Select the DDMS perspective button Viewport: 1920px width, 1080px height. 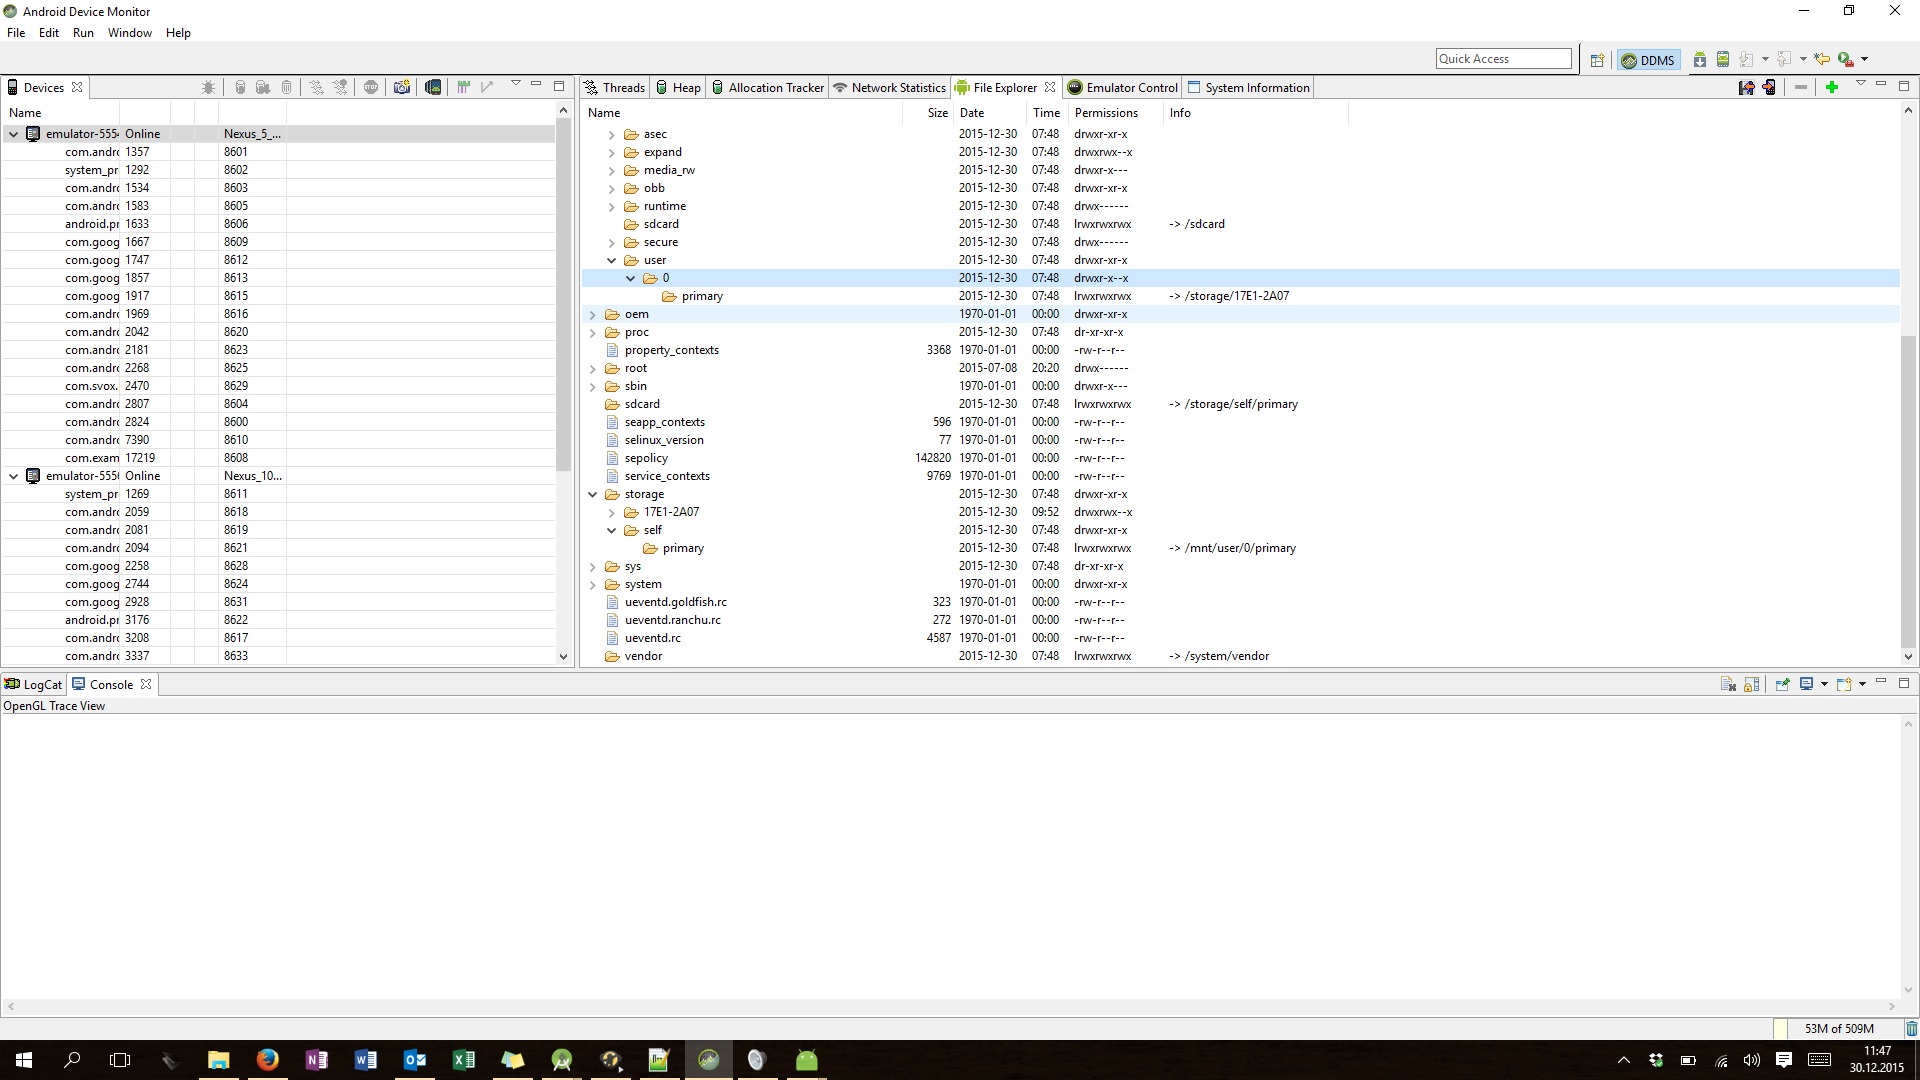1647,60
